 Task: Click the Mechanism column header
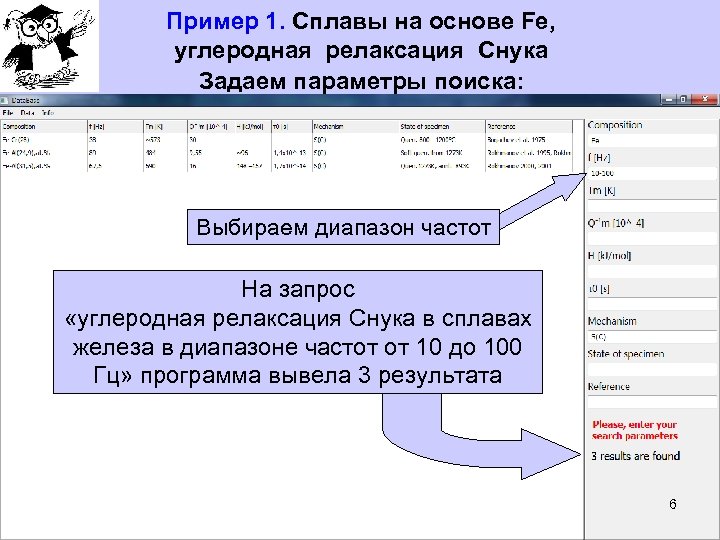(x=355, y=126)
